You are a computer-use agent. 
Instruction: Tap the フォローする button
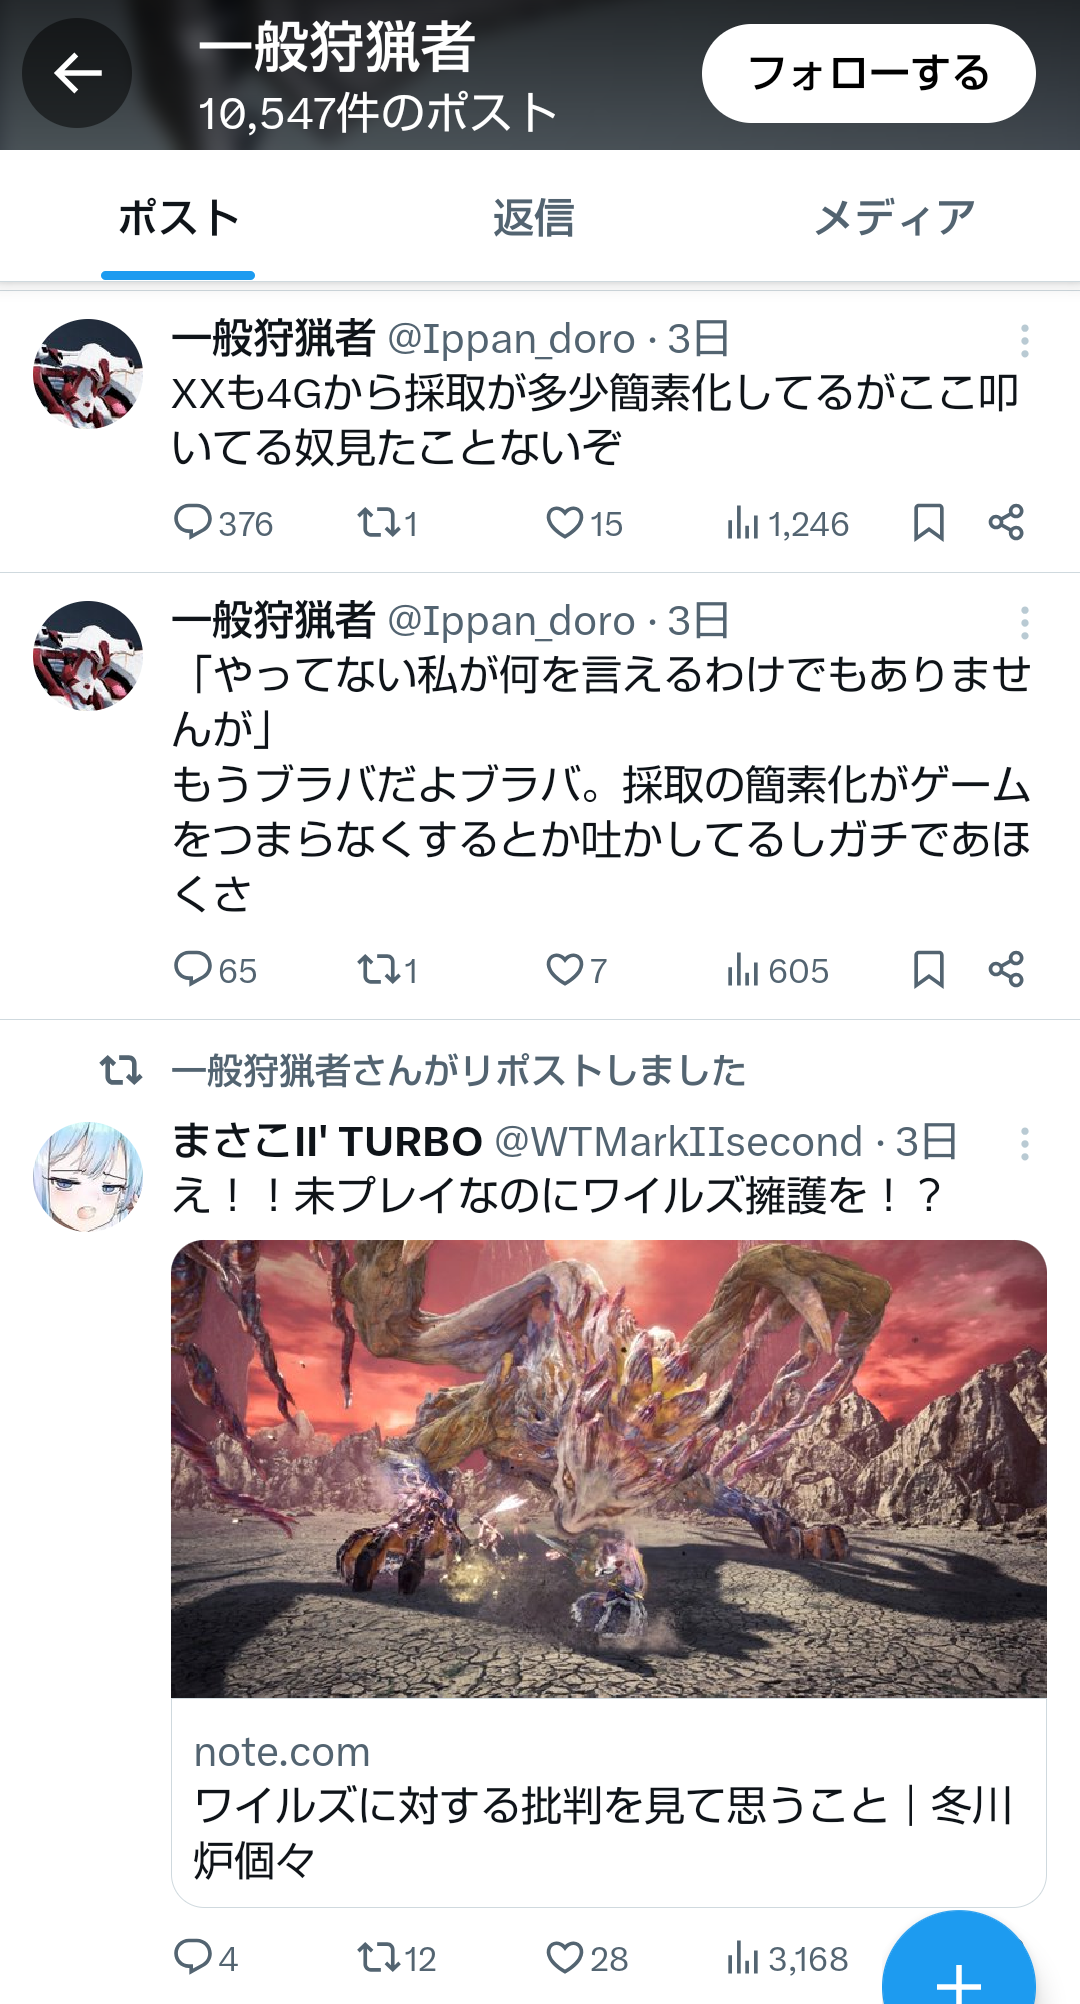(868, 73)
